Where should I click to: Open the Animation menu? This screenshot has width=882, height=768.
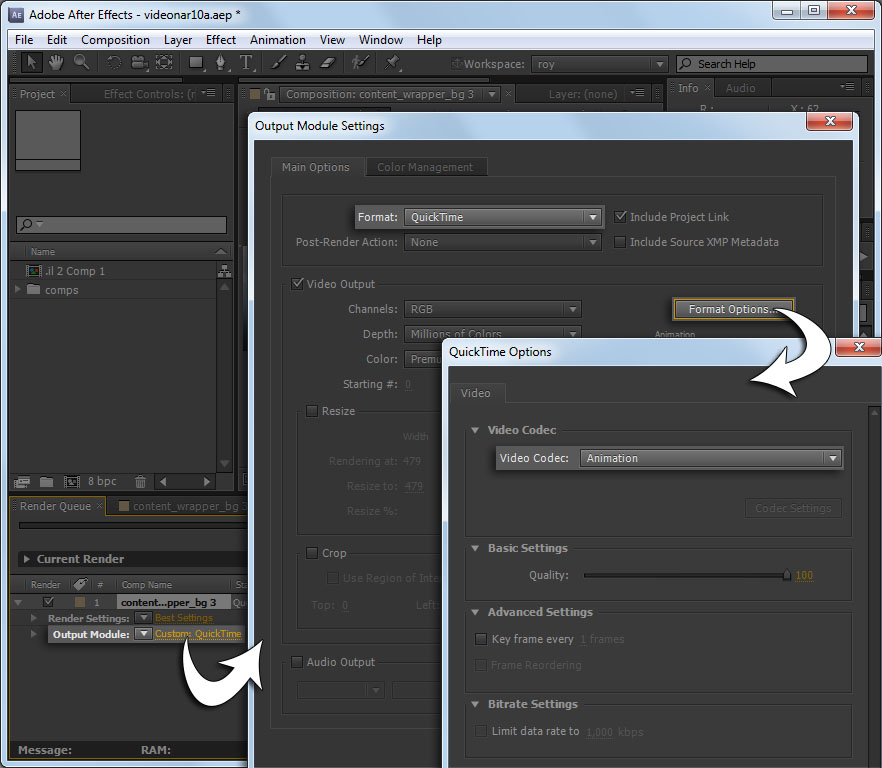[278, 40]
